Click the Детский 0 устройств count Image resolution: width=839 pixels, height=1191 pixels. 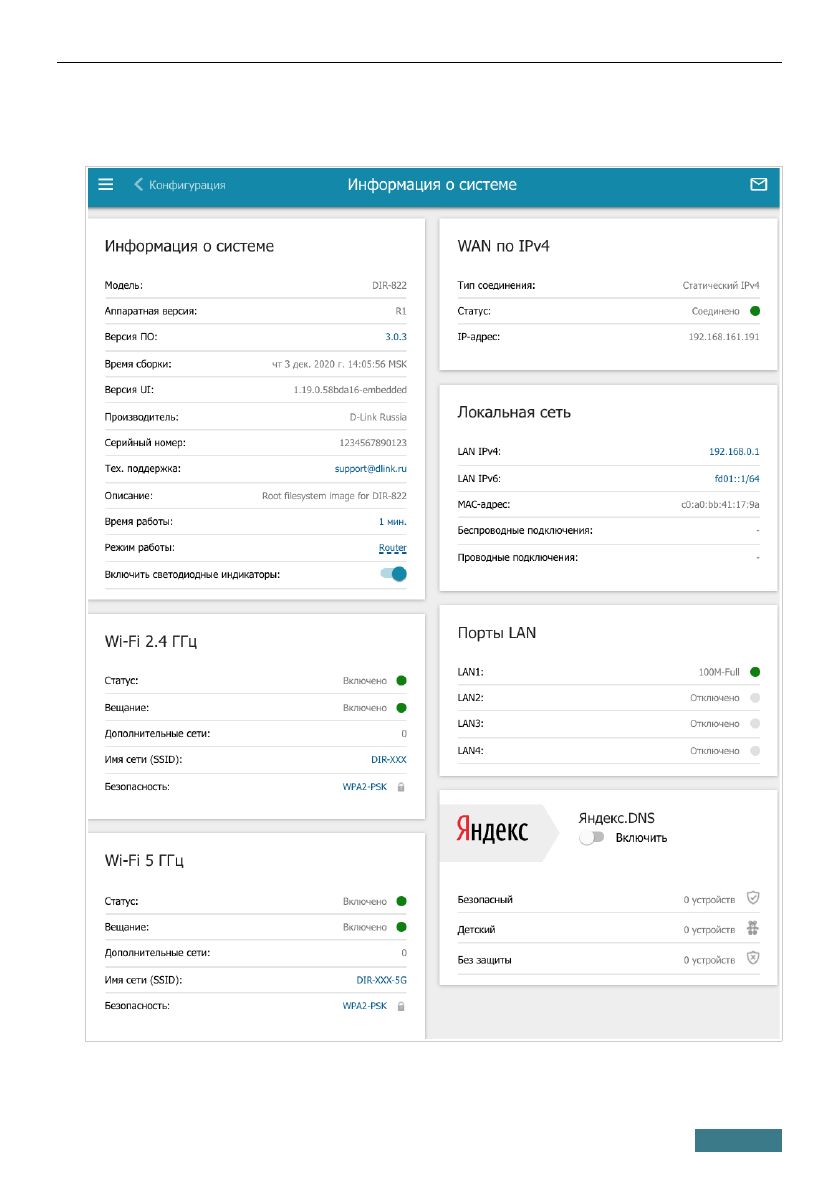click(709, 930)
